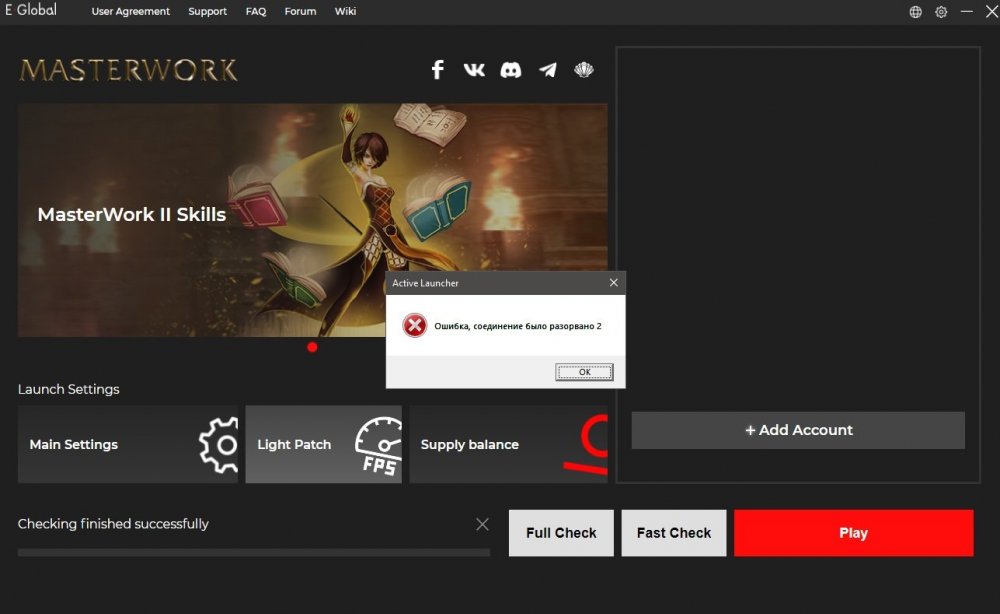This screenshot has width=1000, height=614.
Task: Click the red Play button
Action: 853,533
